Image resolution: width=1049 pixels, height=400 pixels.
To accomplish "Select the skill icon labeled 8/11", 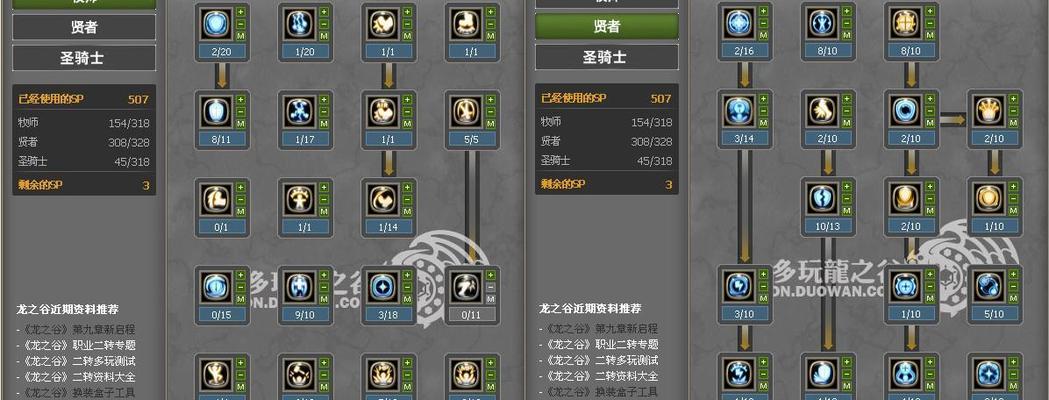I will pyautogui.click(x=217, y=111).
